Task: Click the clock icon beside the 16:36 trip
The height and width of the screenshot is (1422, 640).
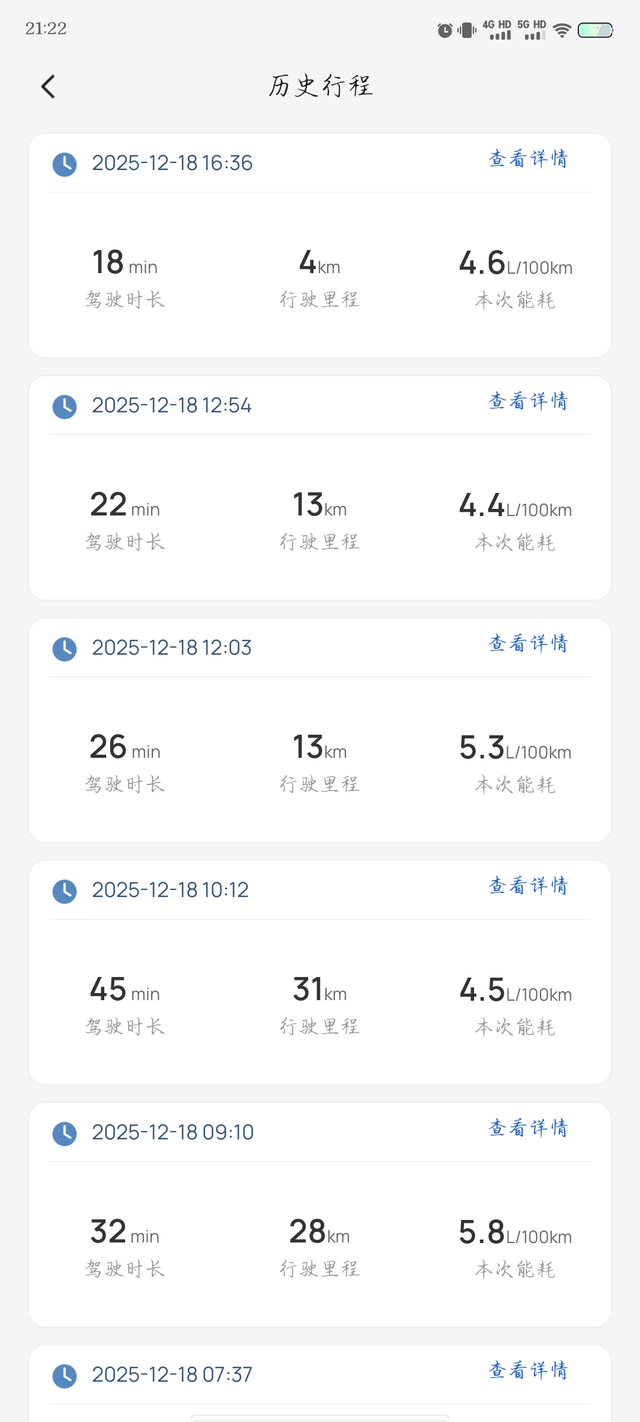Action: point(64,164)
